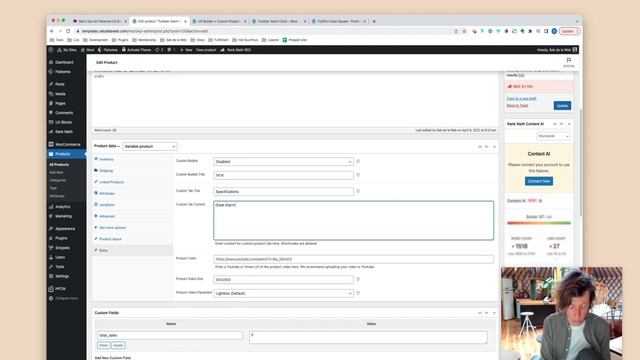
Task: Toggle the Rank Math Content AI panel
Action: pos(569,124)
